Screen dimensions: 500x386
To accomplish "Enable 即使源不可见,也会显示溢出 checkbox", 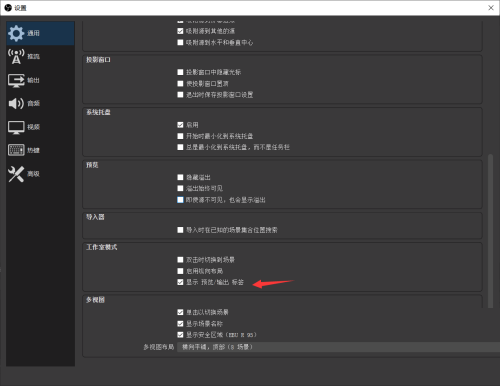I will click(180, 200).
